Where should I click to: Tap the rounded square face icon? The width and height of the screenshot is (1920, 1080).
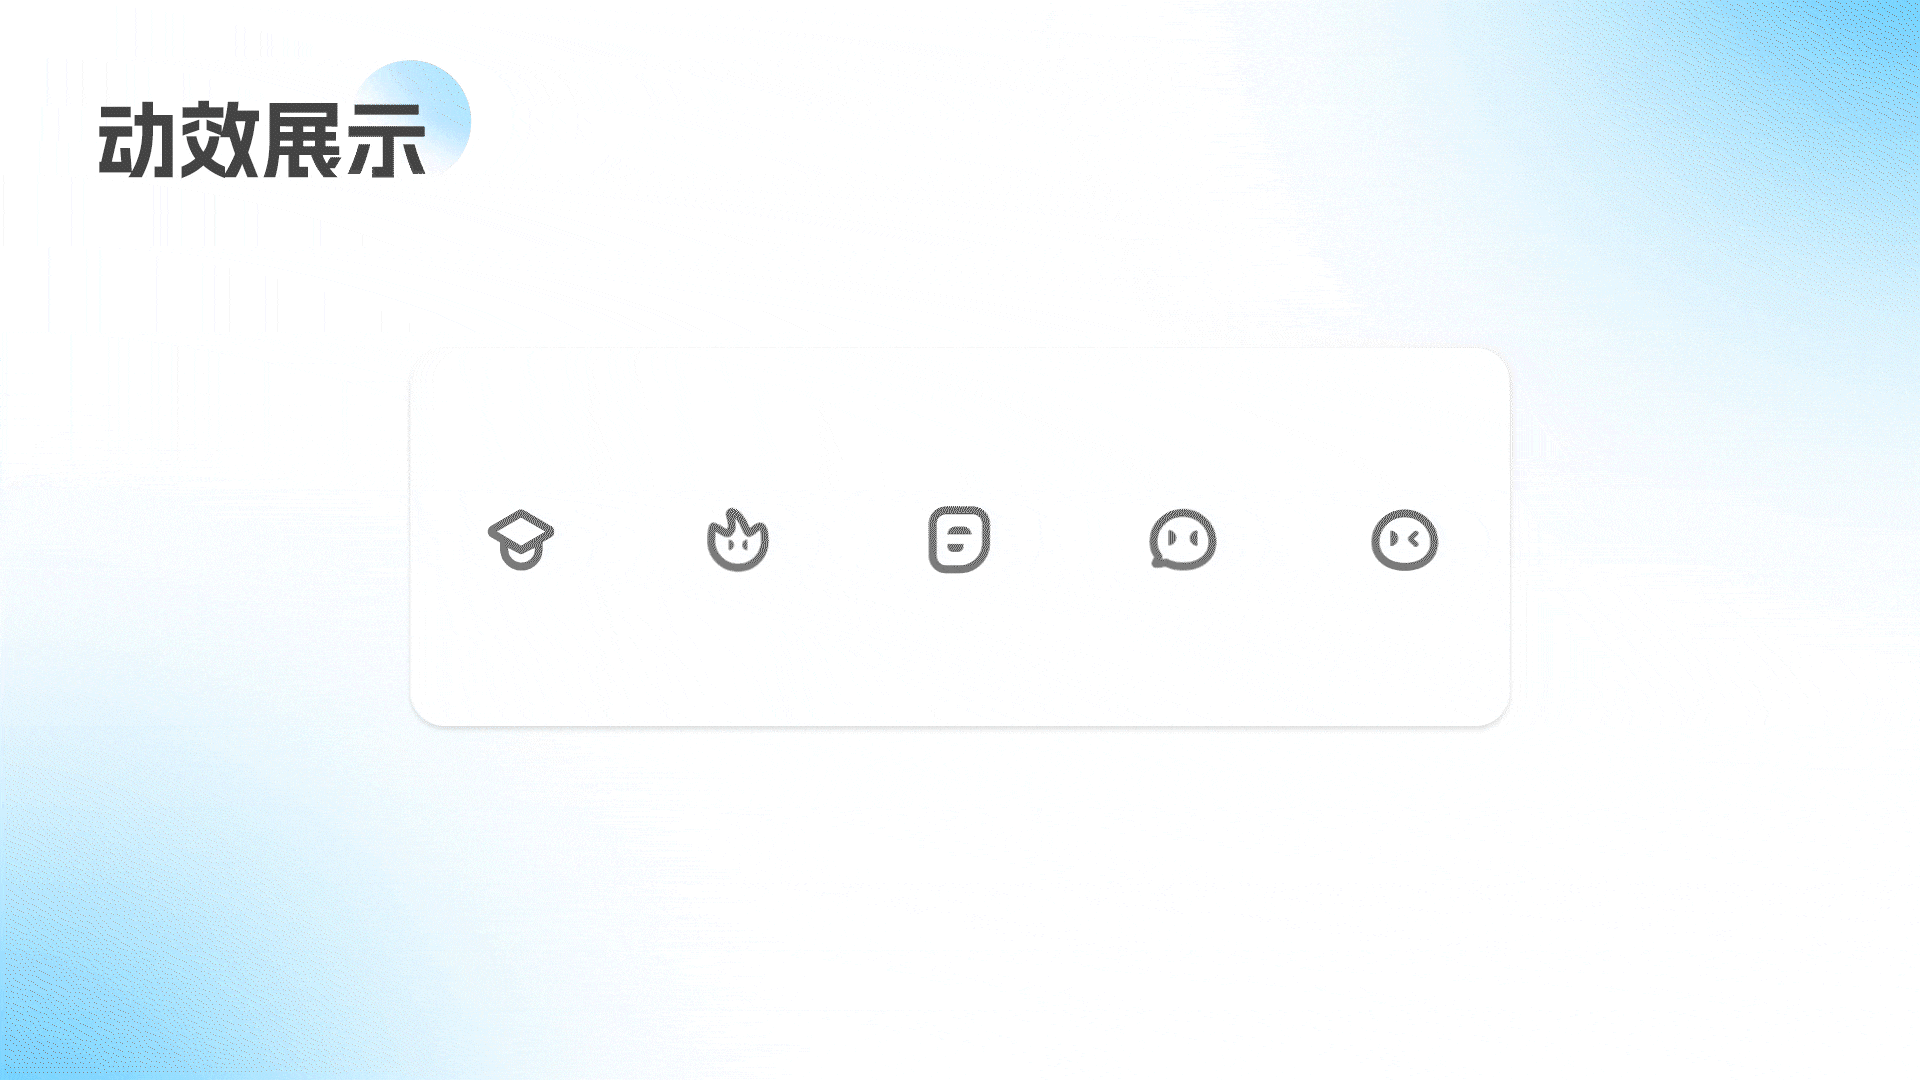pos(959,540)
